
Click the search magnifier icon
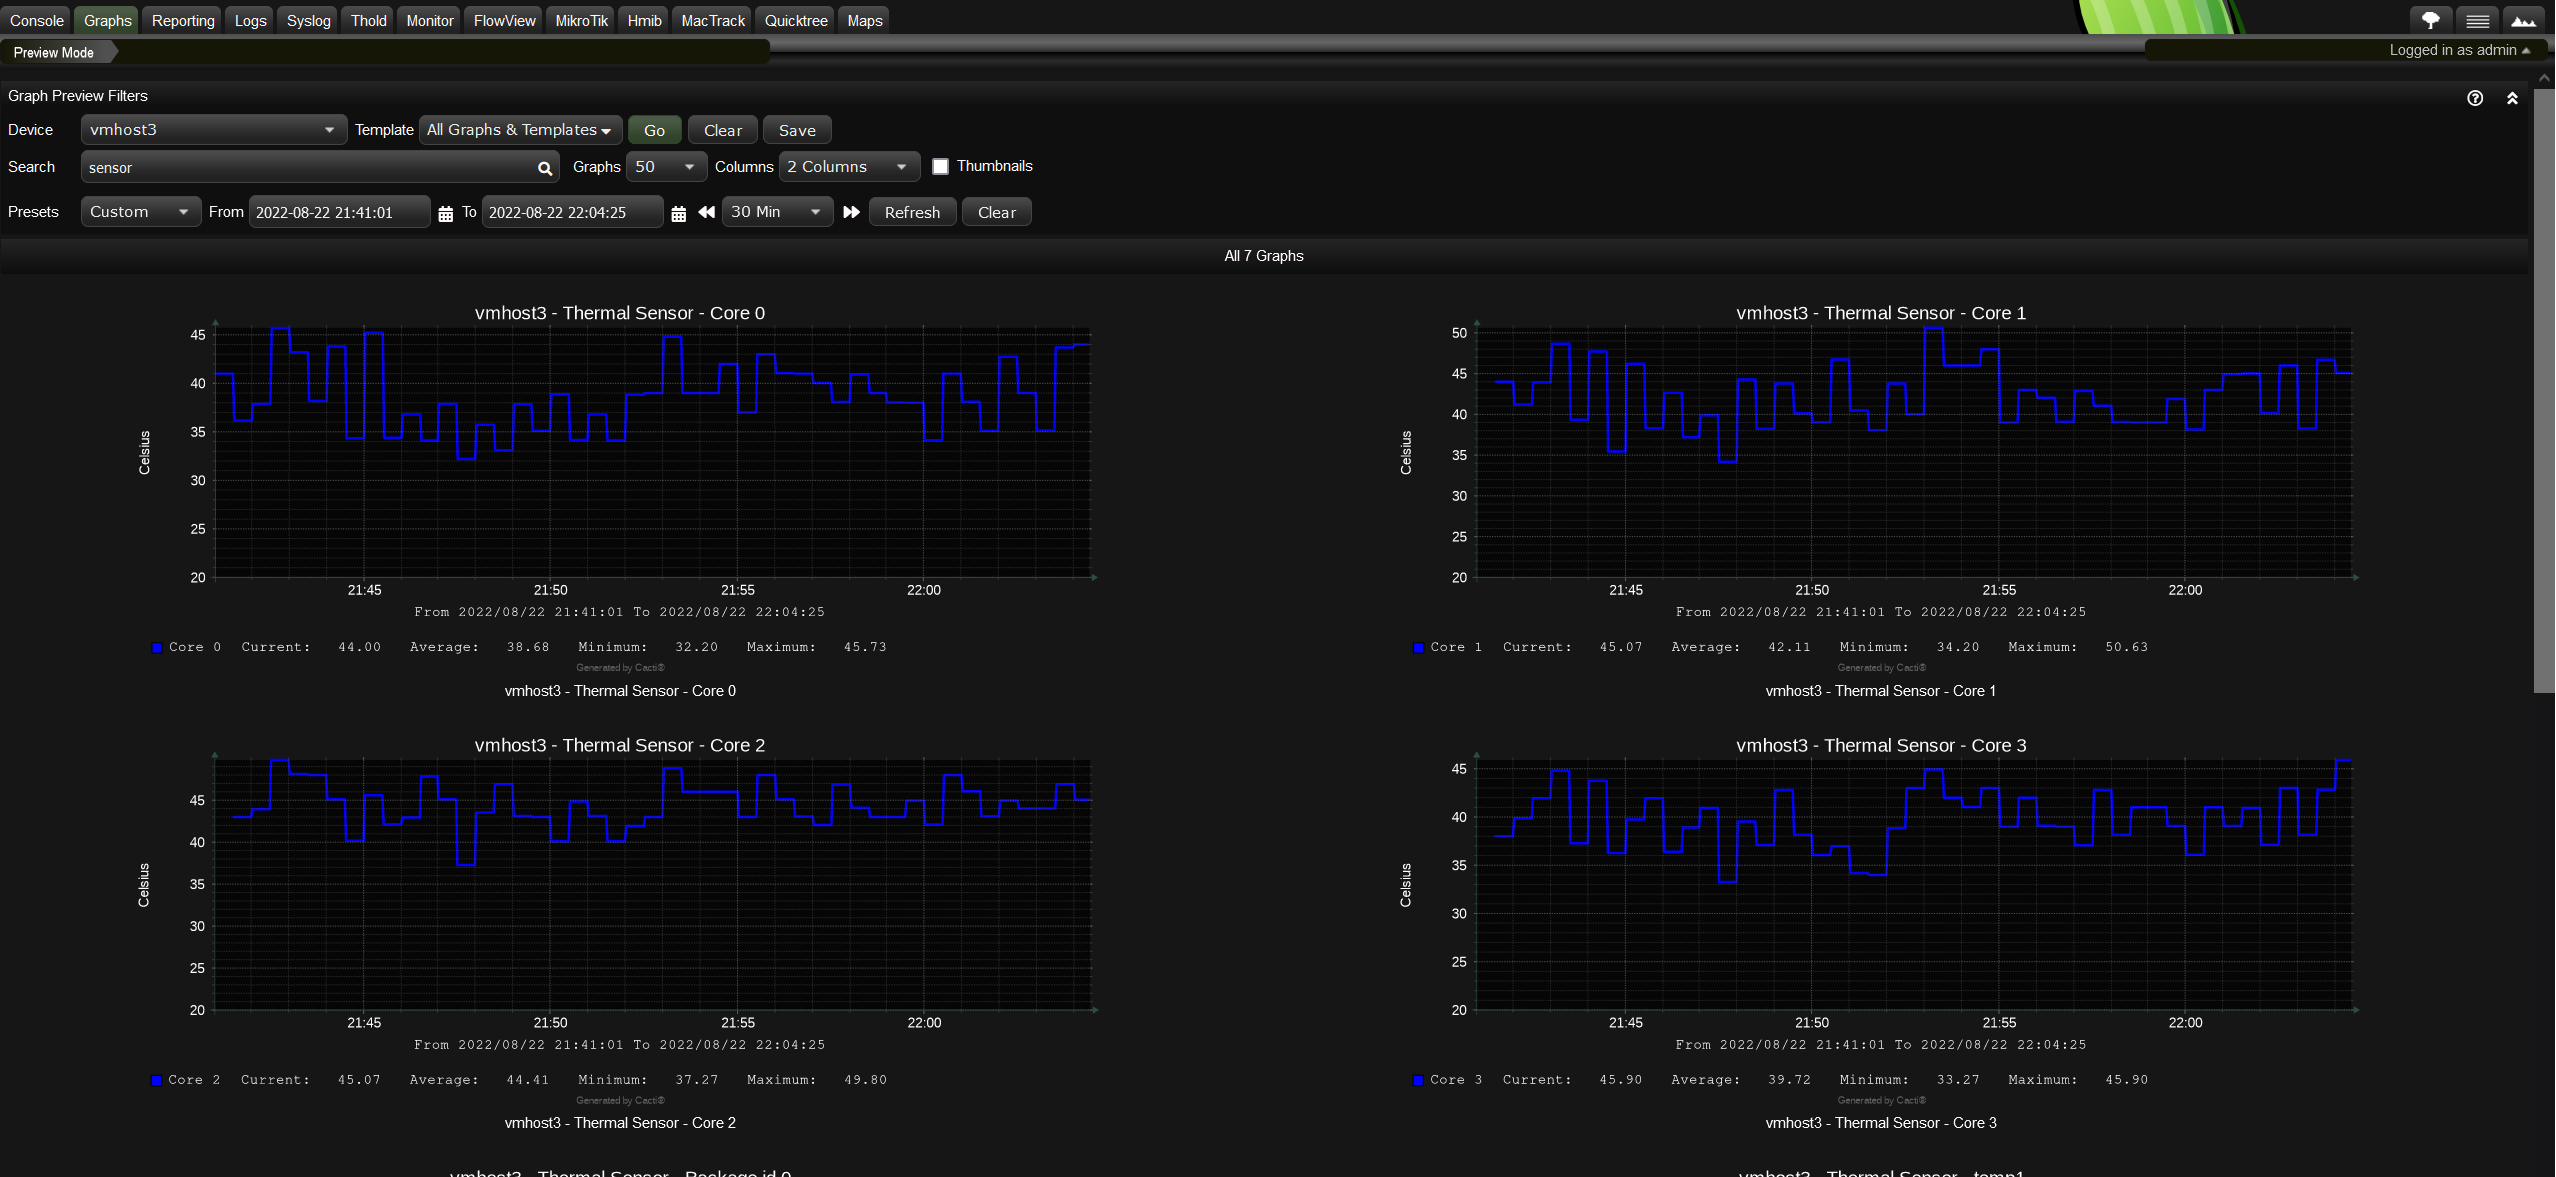(x=545, y=168)
